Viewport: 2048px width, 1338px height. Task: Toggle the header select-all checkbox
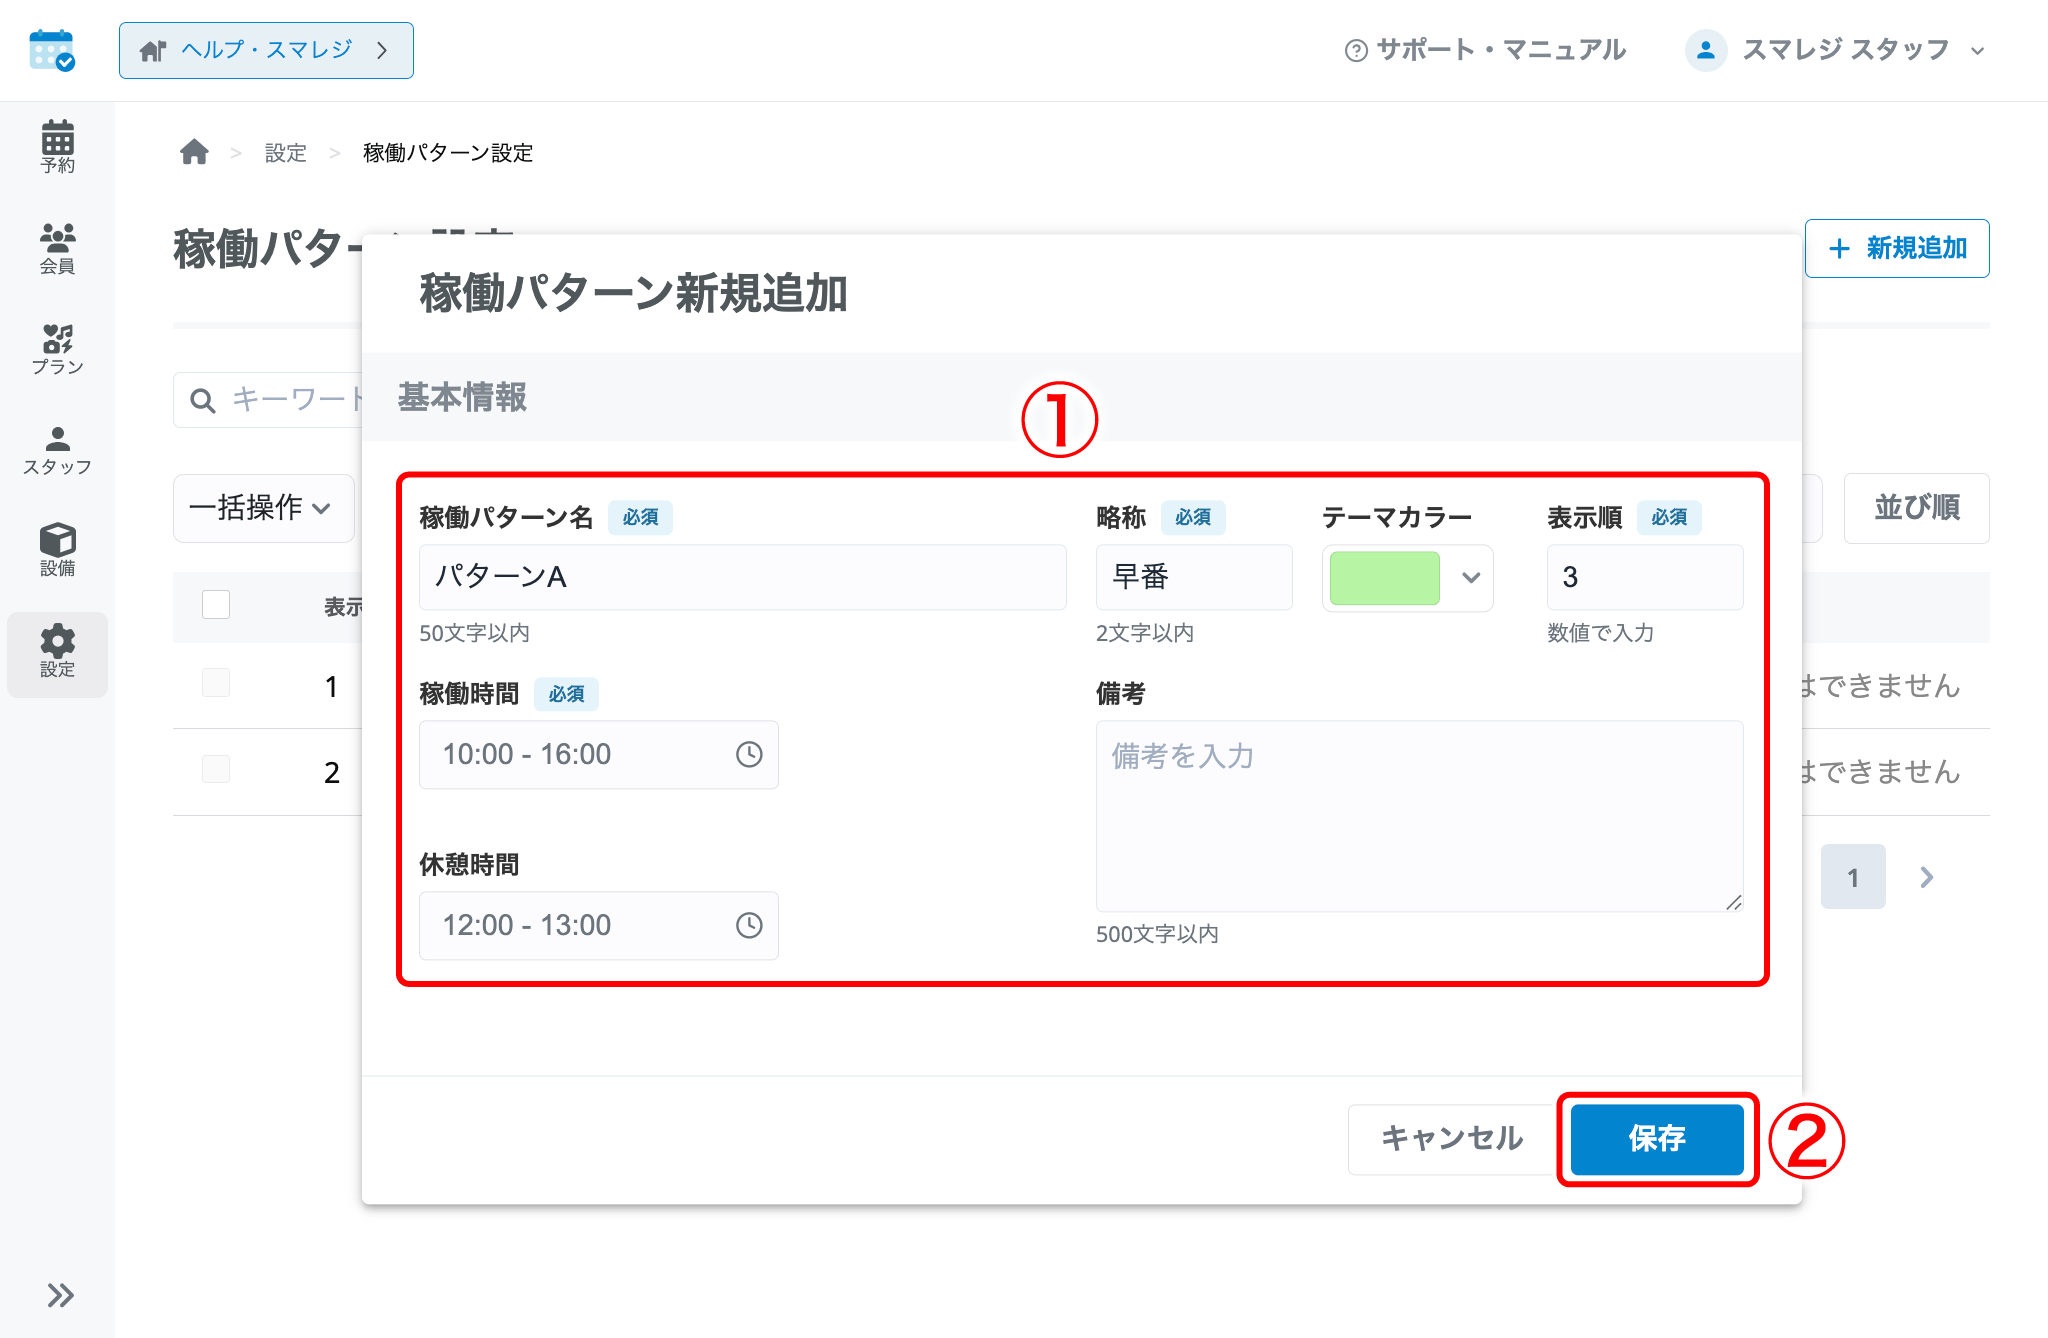(x=216, y=604)
